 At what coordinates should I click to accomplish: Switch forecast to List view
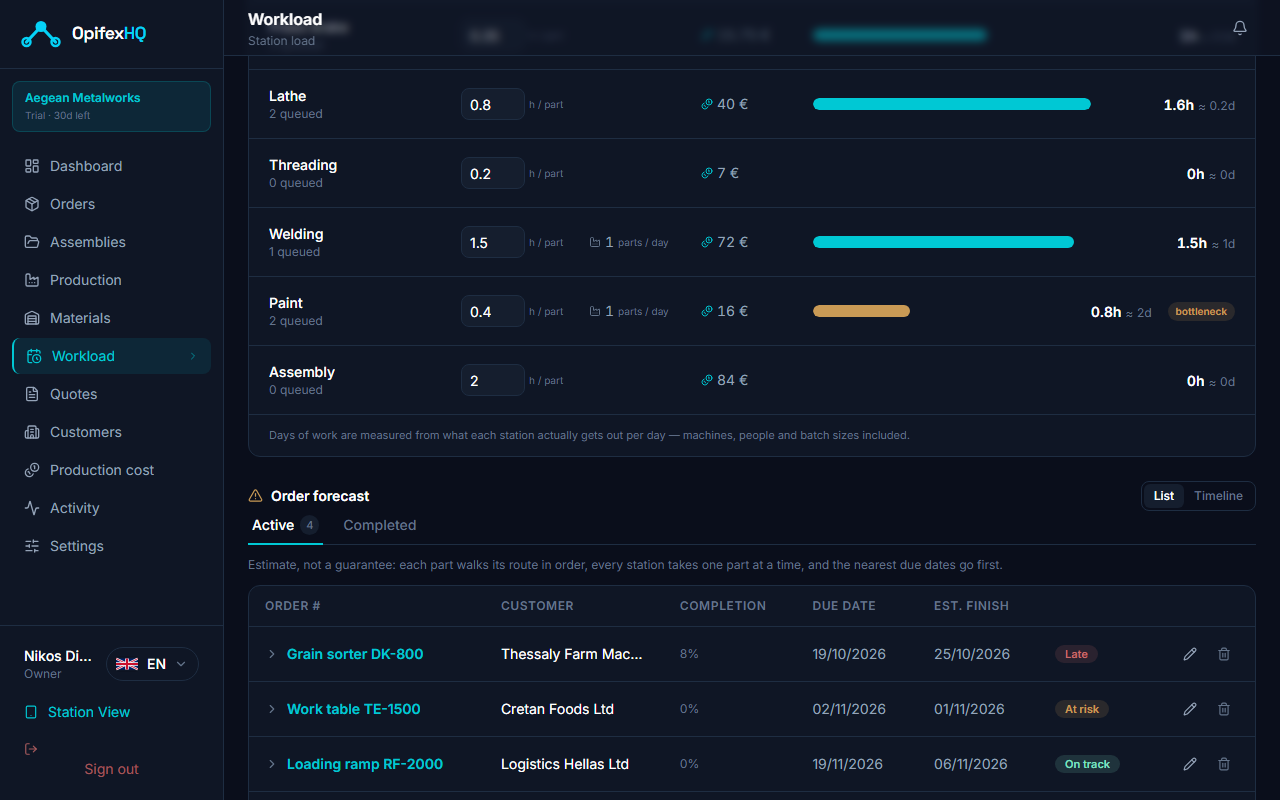tap(1164, 496)
